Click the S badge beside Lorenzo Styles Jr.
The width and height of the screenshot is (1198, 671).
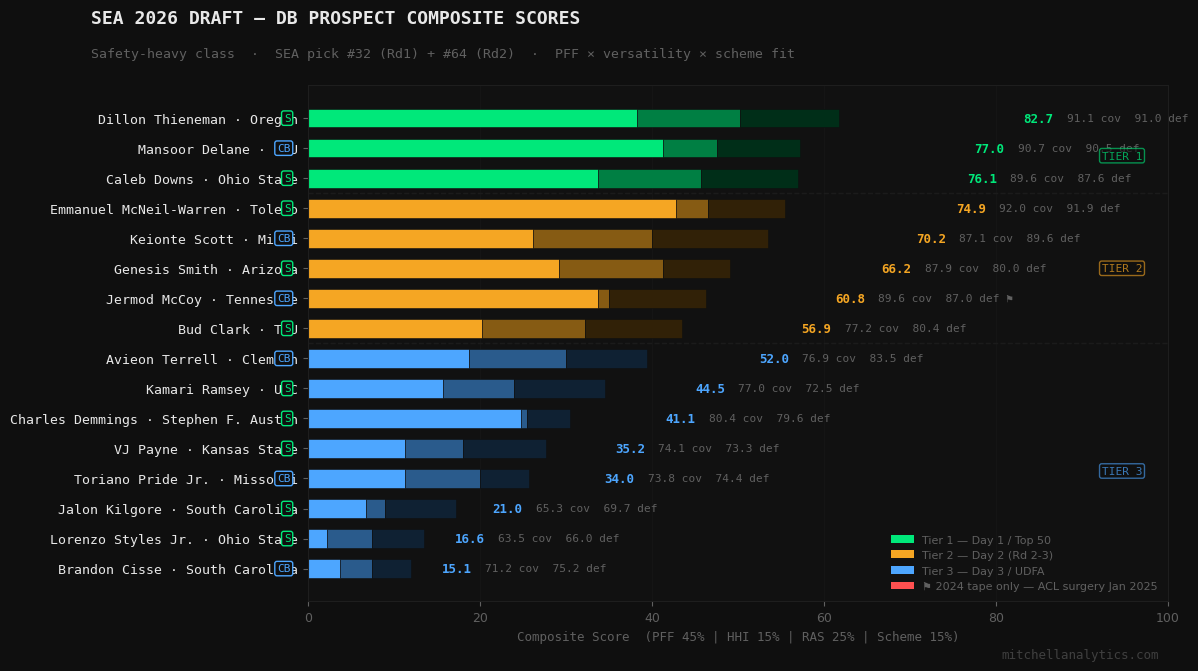tap(287, 538)
